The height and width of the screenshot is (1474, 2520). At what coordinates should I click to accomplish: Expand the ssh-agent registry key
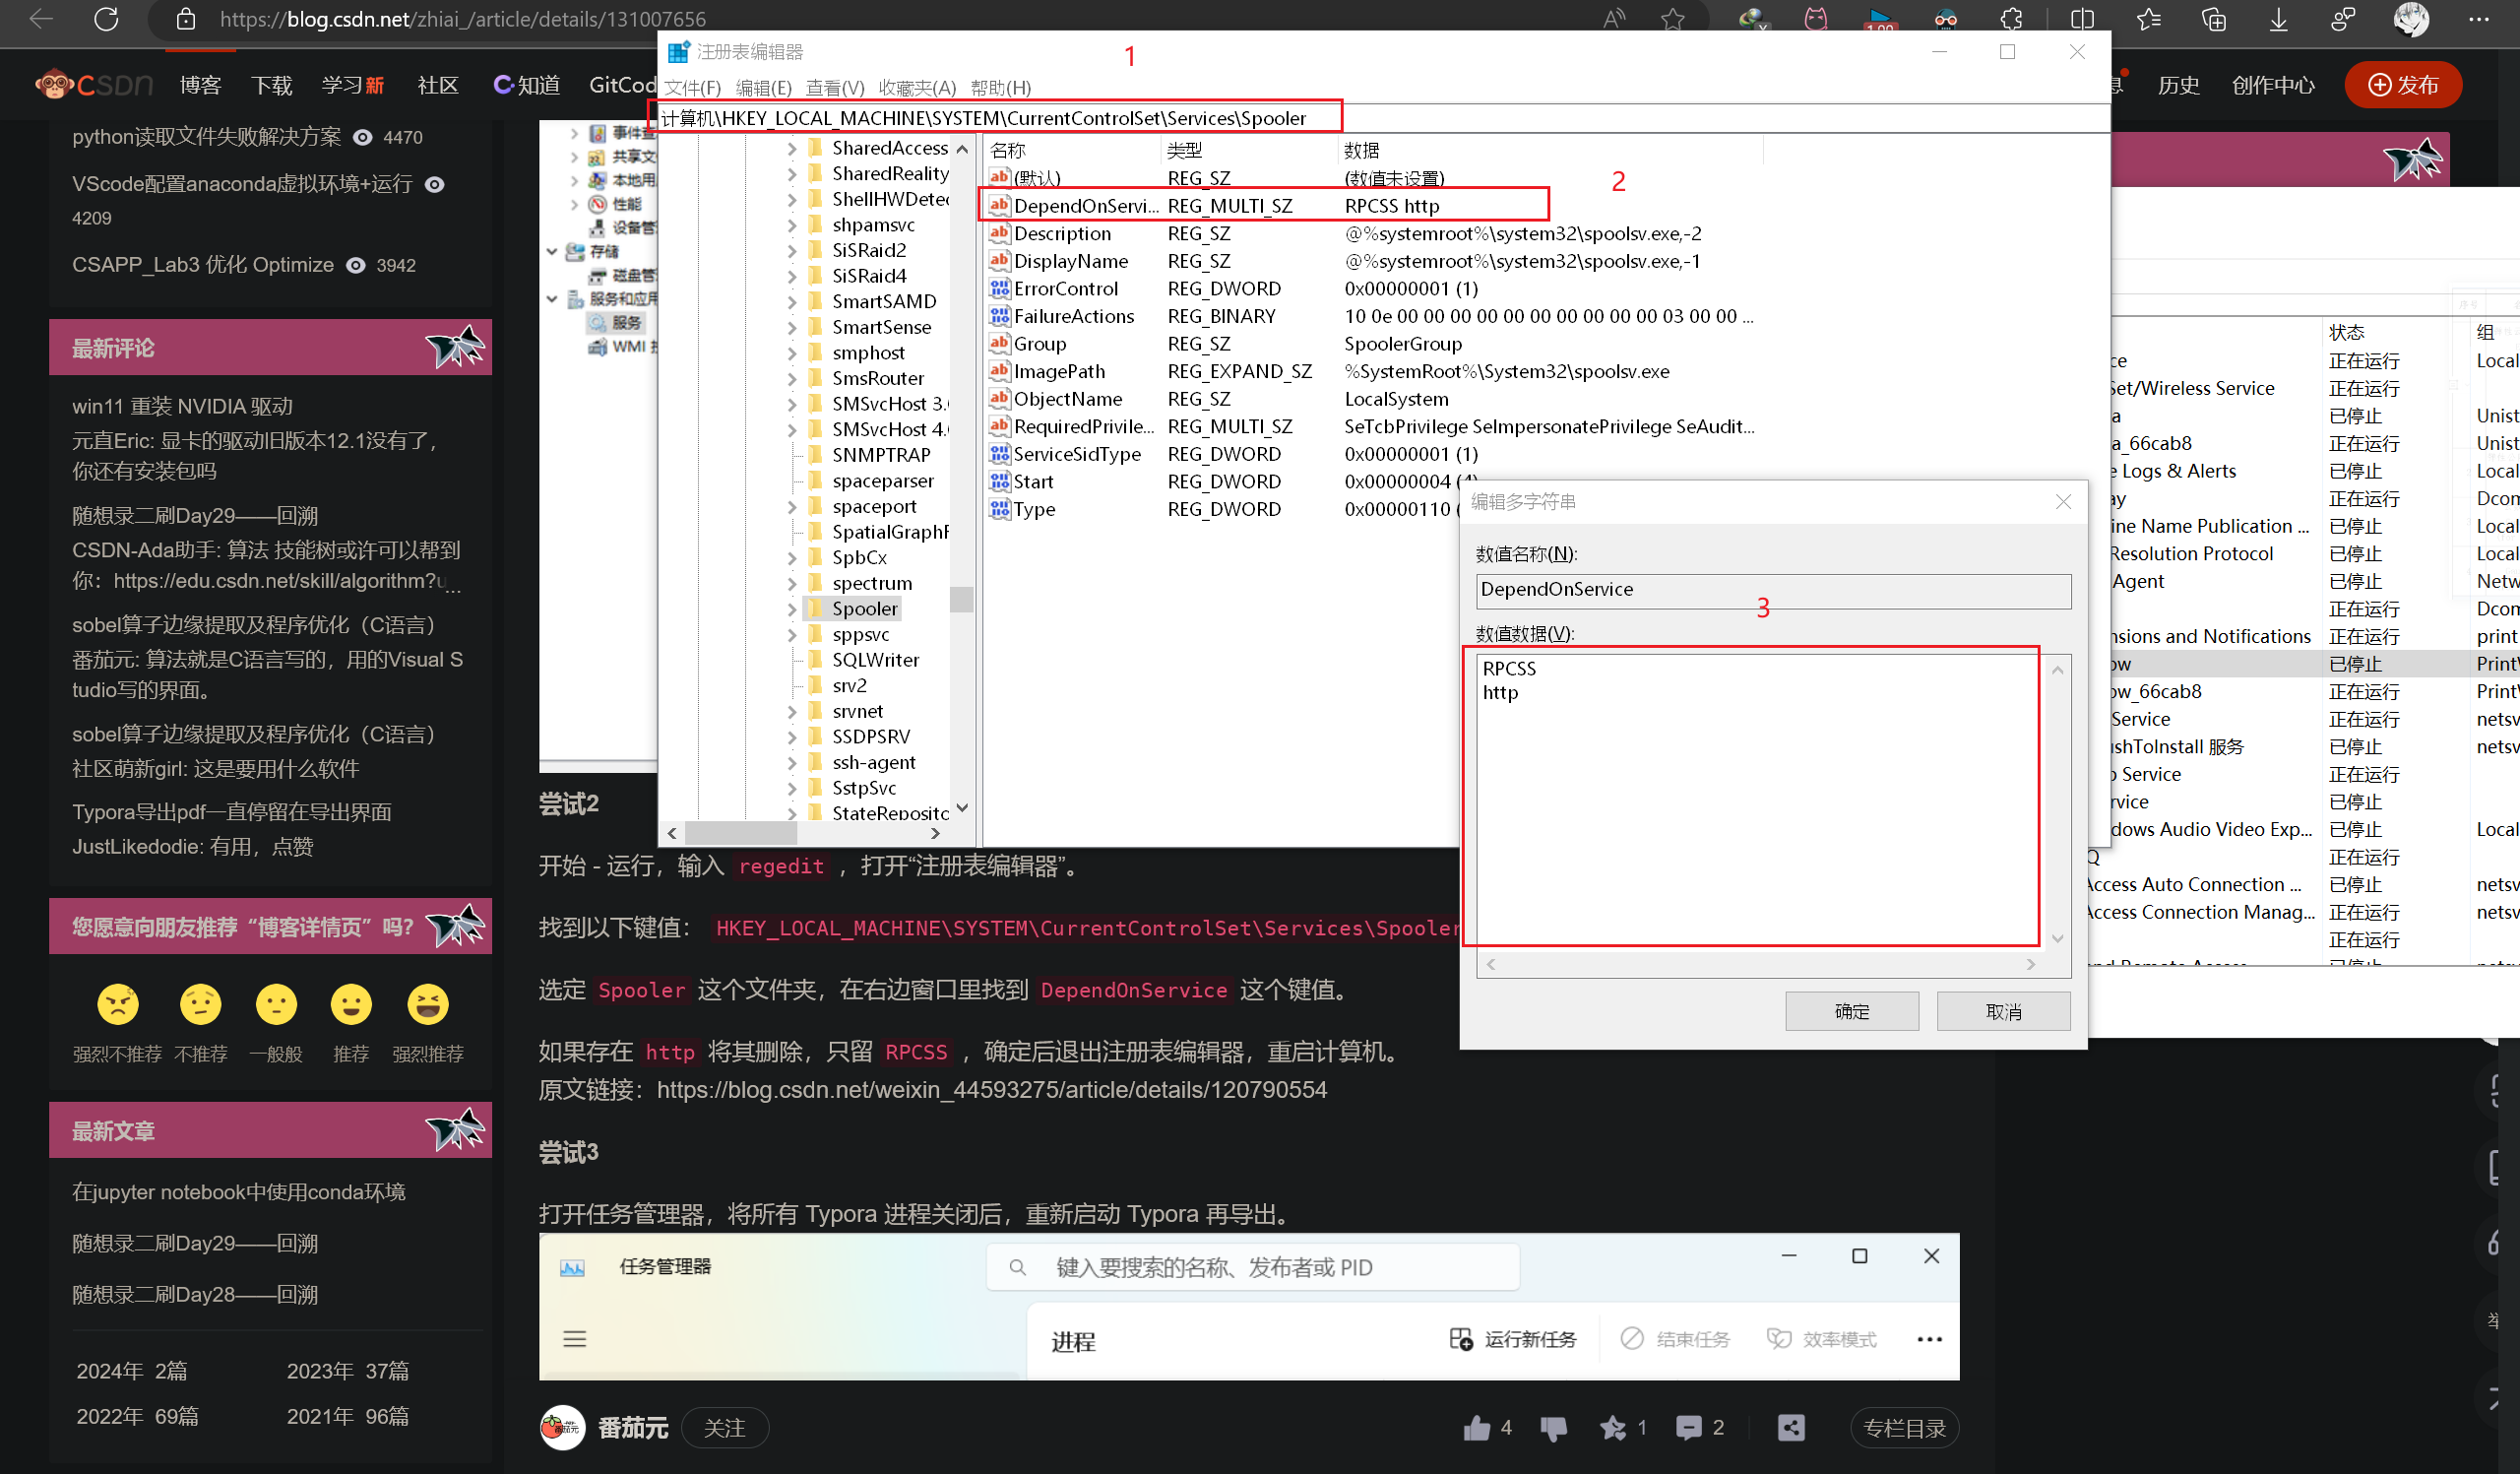click(791, 763)
